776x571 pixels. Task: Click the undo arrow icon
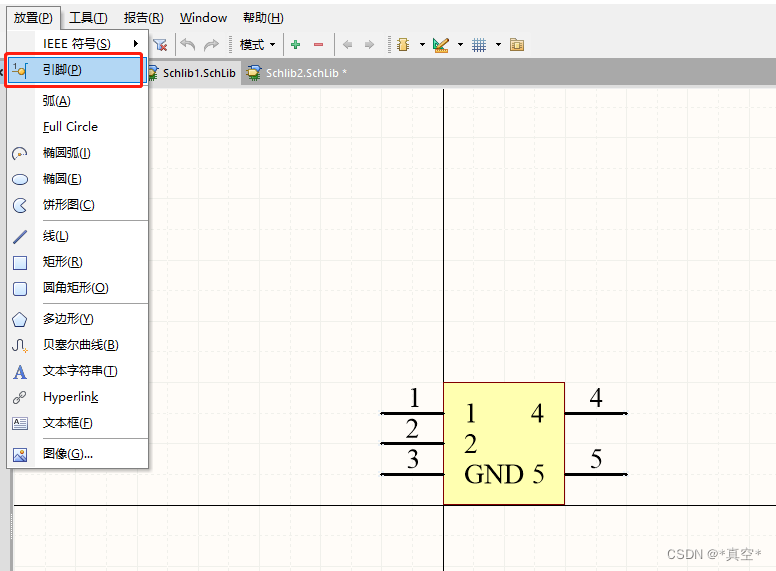click(188, 45)
